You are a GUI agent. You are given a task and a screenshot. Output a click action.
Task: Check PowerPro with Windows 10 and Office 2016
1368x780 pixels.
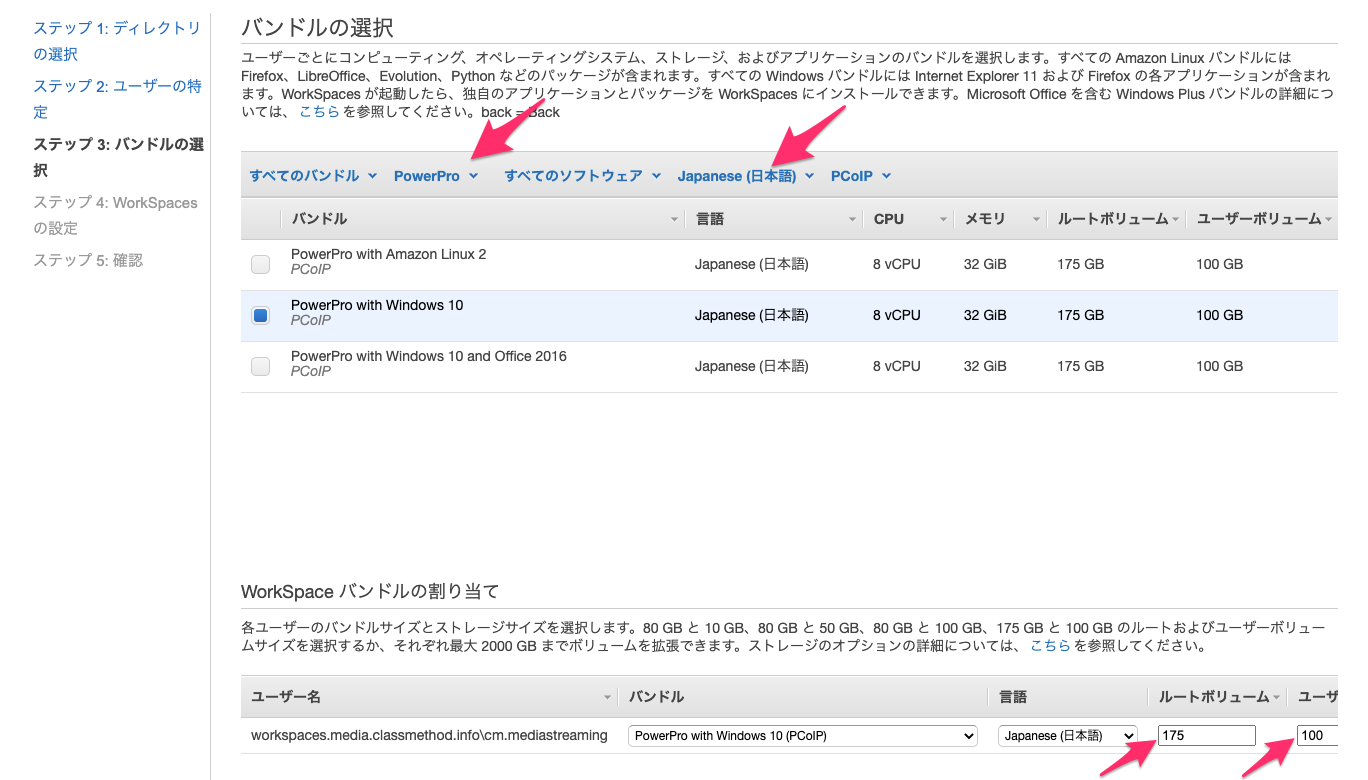pos(260,366)
